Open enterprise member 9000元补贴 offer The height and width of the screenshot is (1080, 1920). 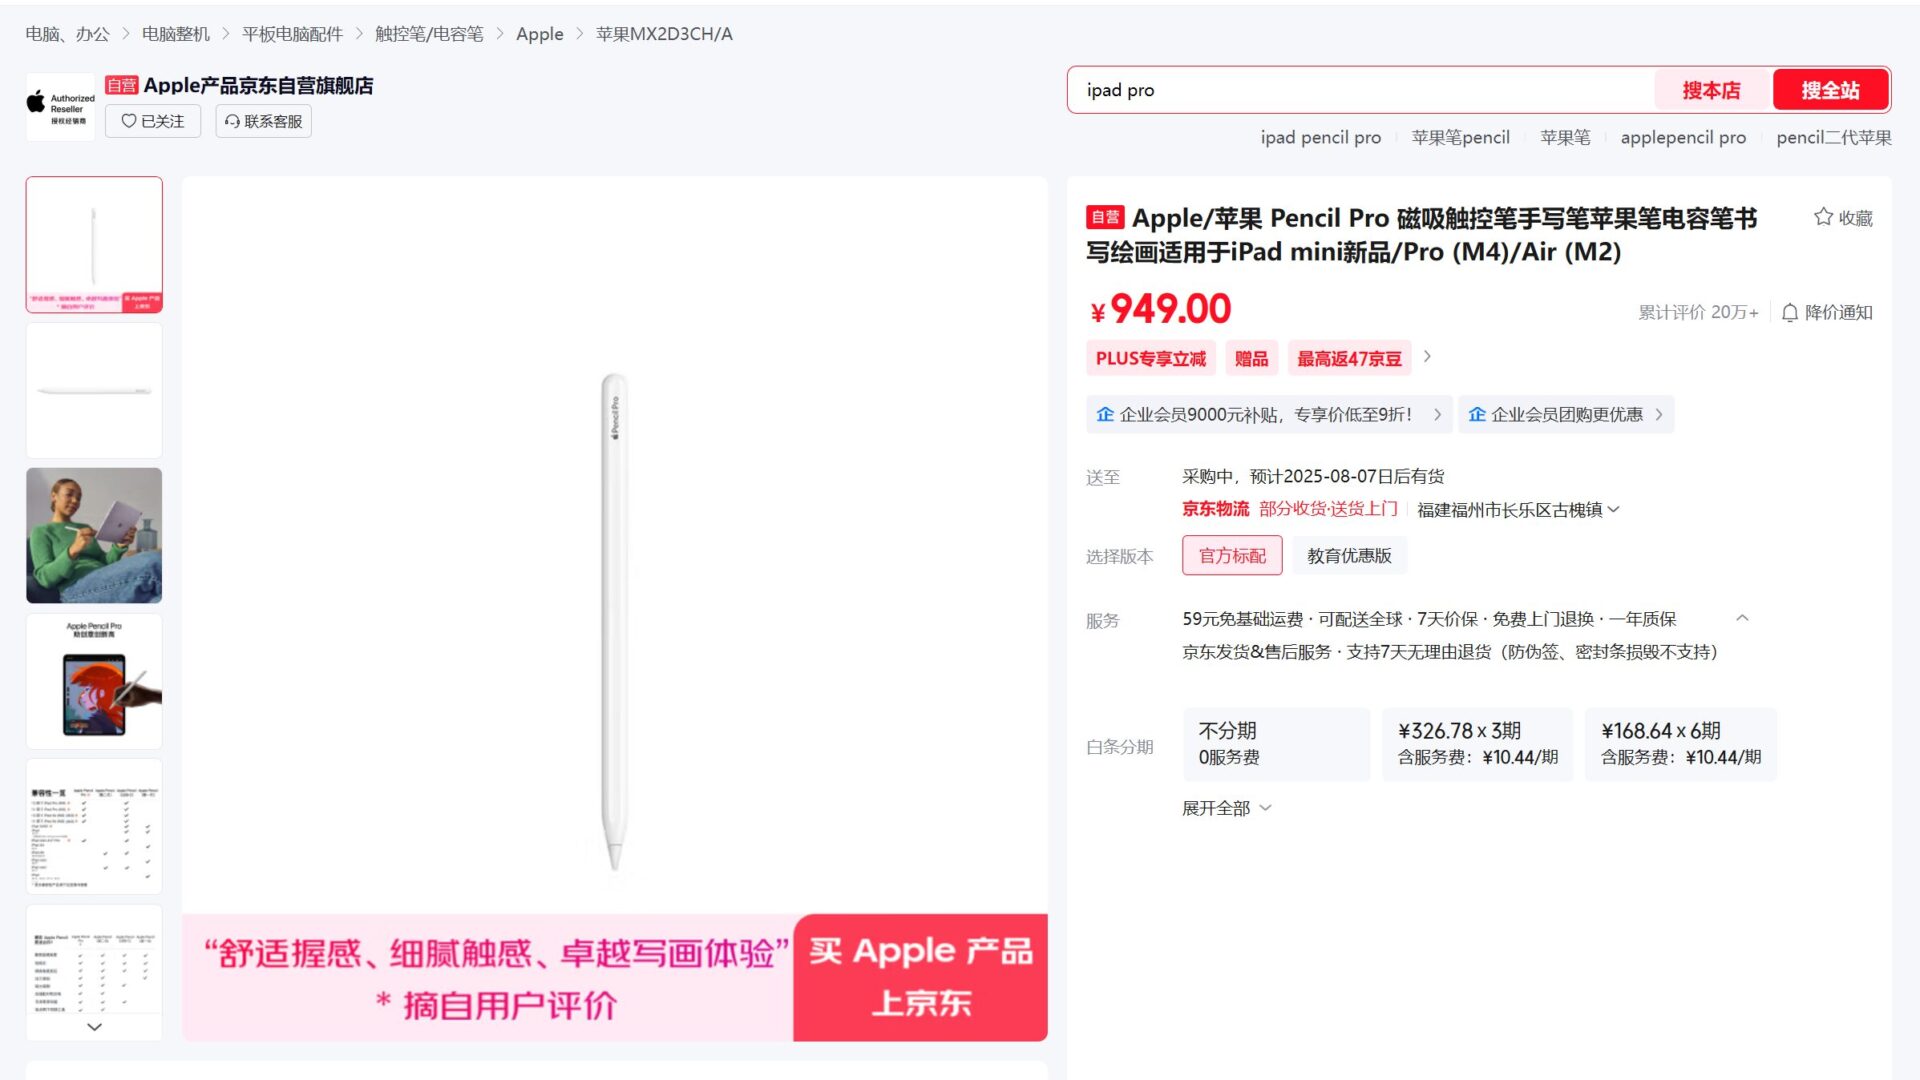tap(1268, 414)
